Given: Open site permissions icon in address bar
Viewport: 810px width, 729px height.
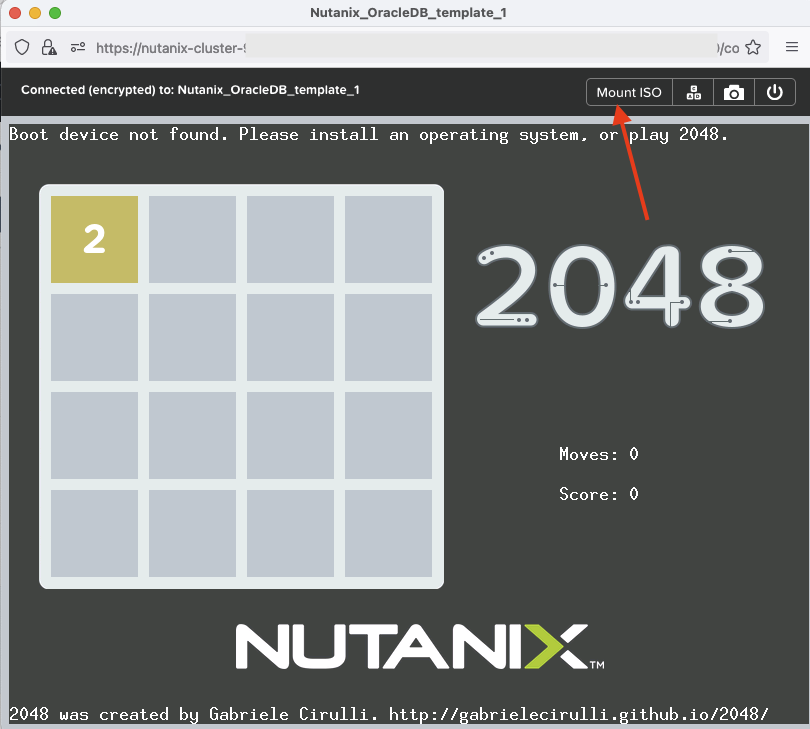Looking at the screenshot, I should [x=78, y=48].
